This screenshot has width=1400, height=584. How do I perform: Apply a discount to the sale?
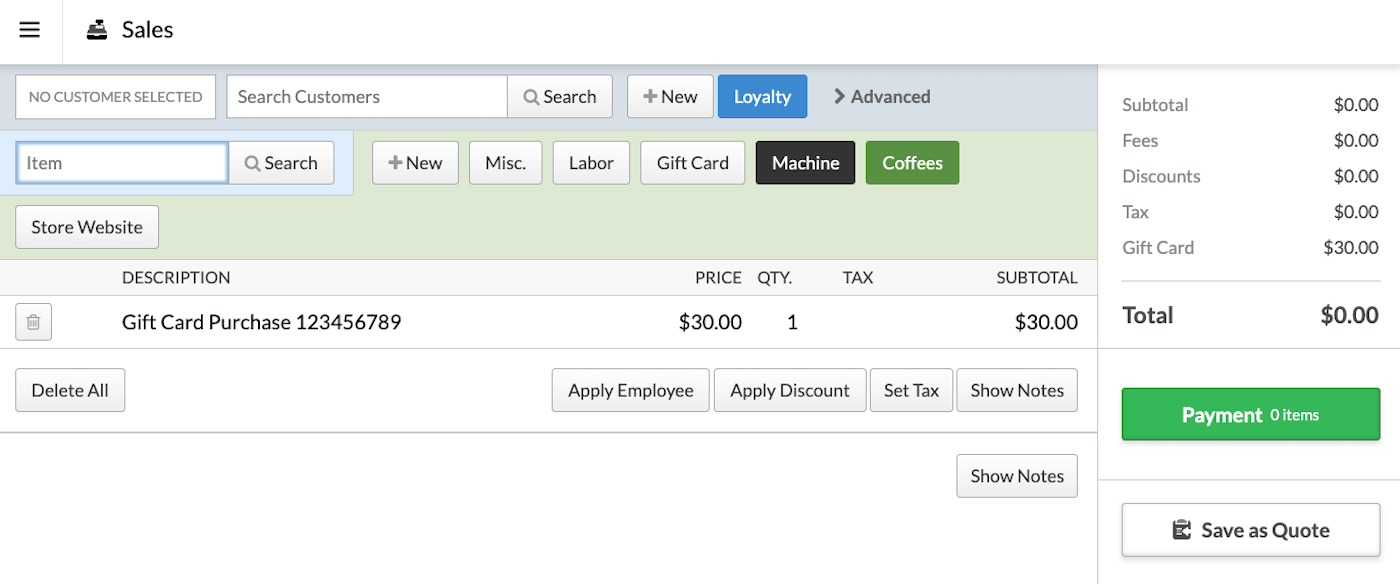789,390
